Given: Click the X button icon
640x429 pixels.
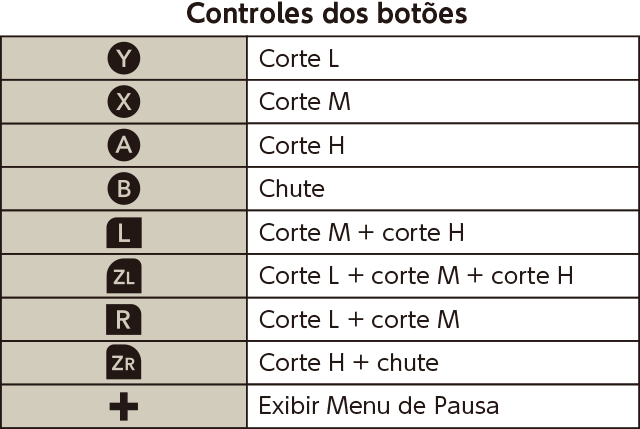Looking at the screenshot, I should point(124,102).
